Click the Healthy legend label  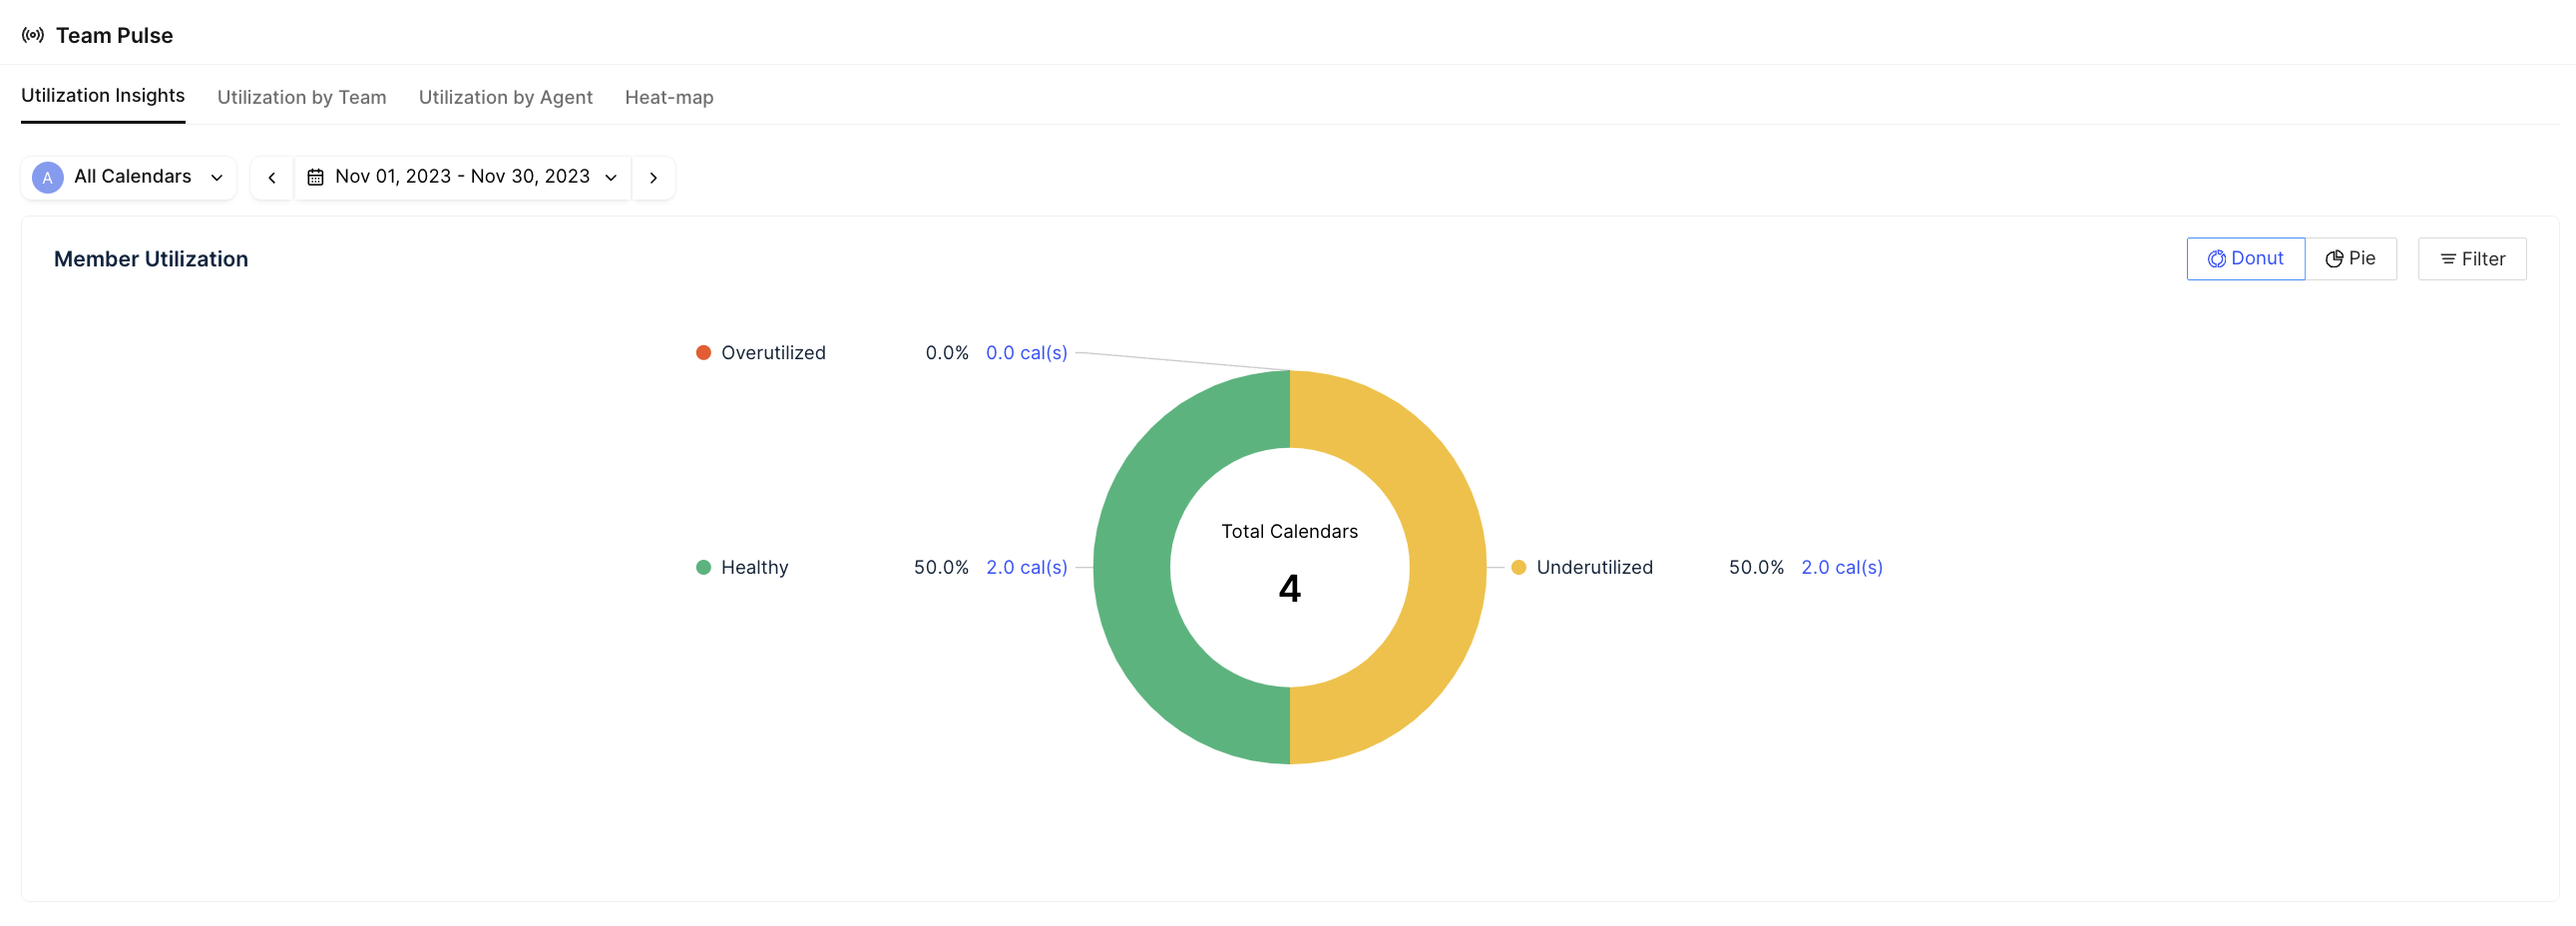pyautogui.click(x=754, y=567)
